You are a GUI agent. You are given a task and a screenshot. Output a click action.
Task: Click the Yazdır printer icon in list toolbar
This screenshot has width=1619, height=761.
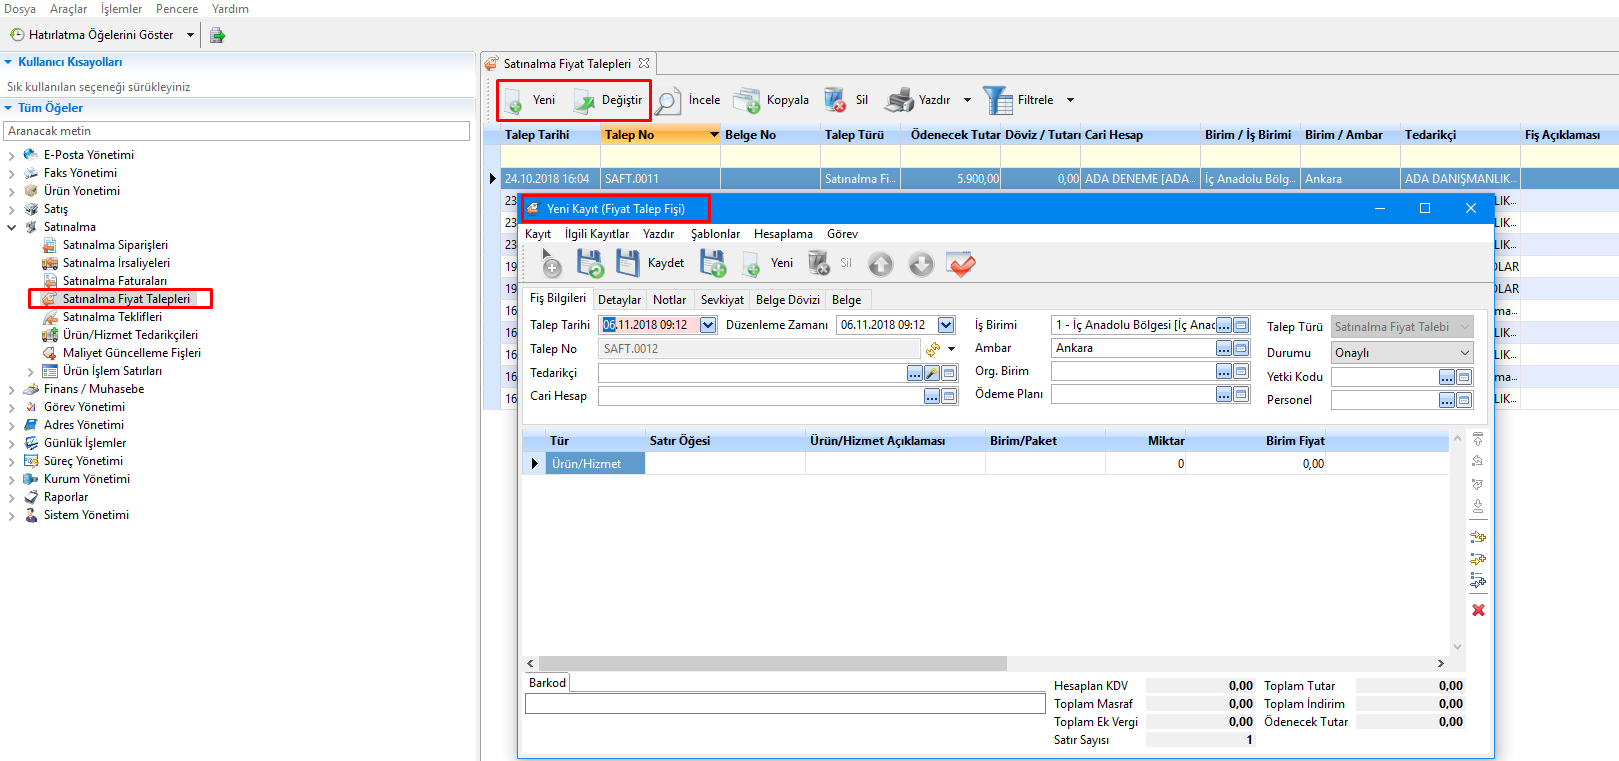click(900, 100)
